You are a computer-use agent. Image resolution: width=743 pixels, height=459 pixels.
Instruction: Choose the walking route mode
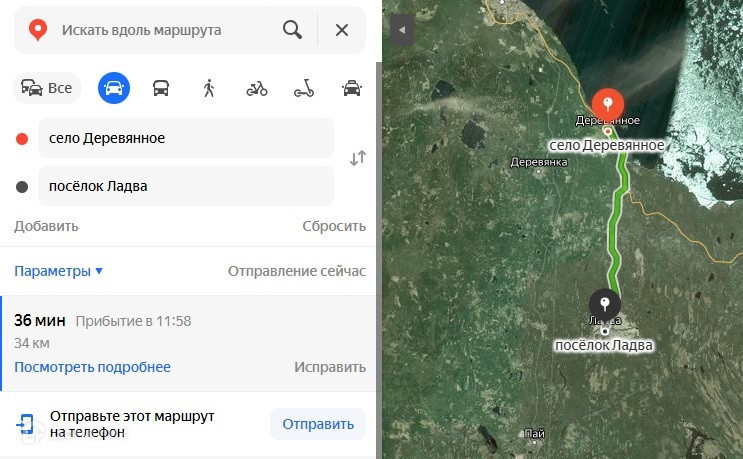coord(209,88)
